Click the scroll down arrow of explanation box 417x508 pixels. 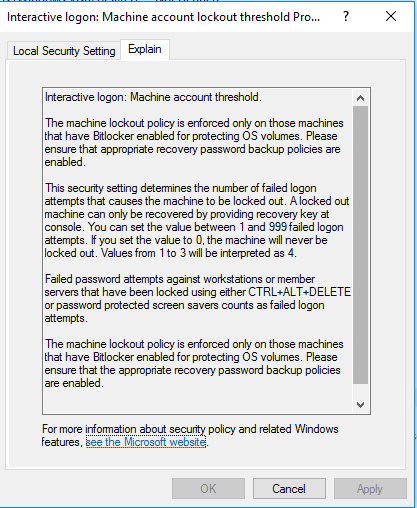pos(360,405)
